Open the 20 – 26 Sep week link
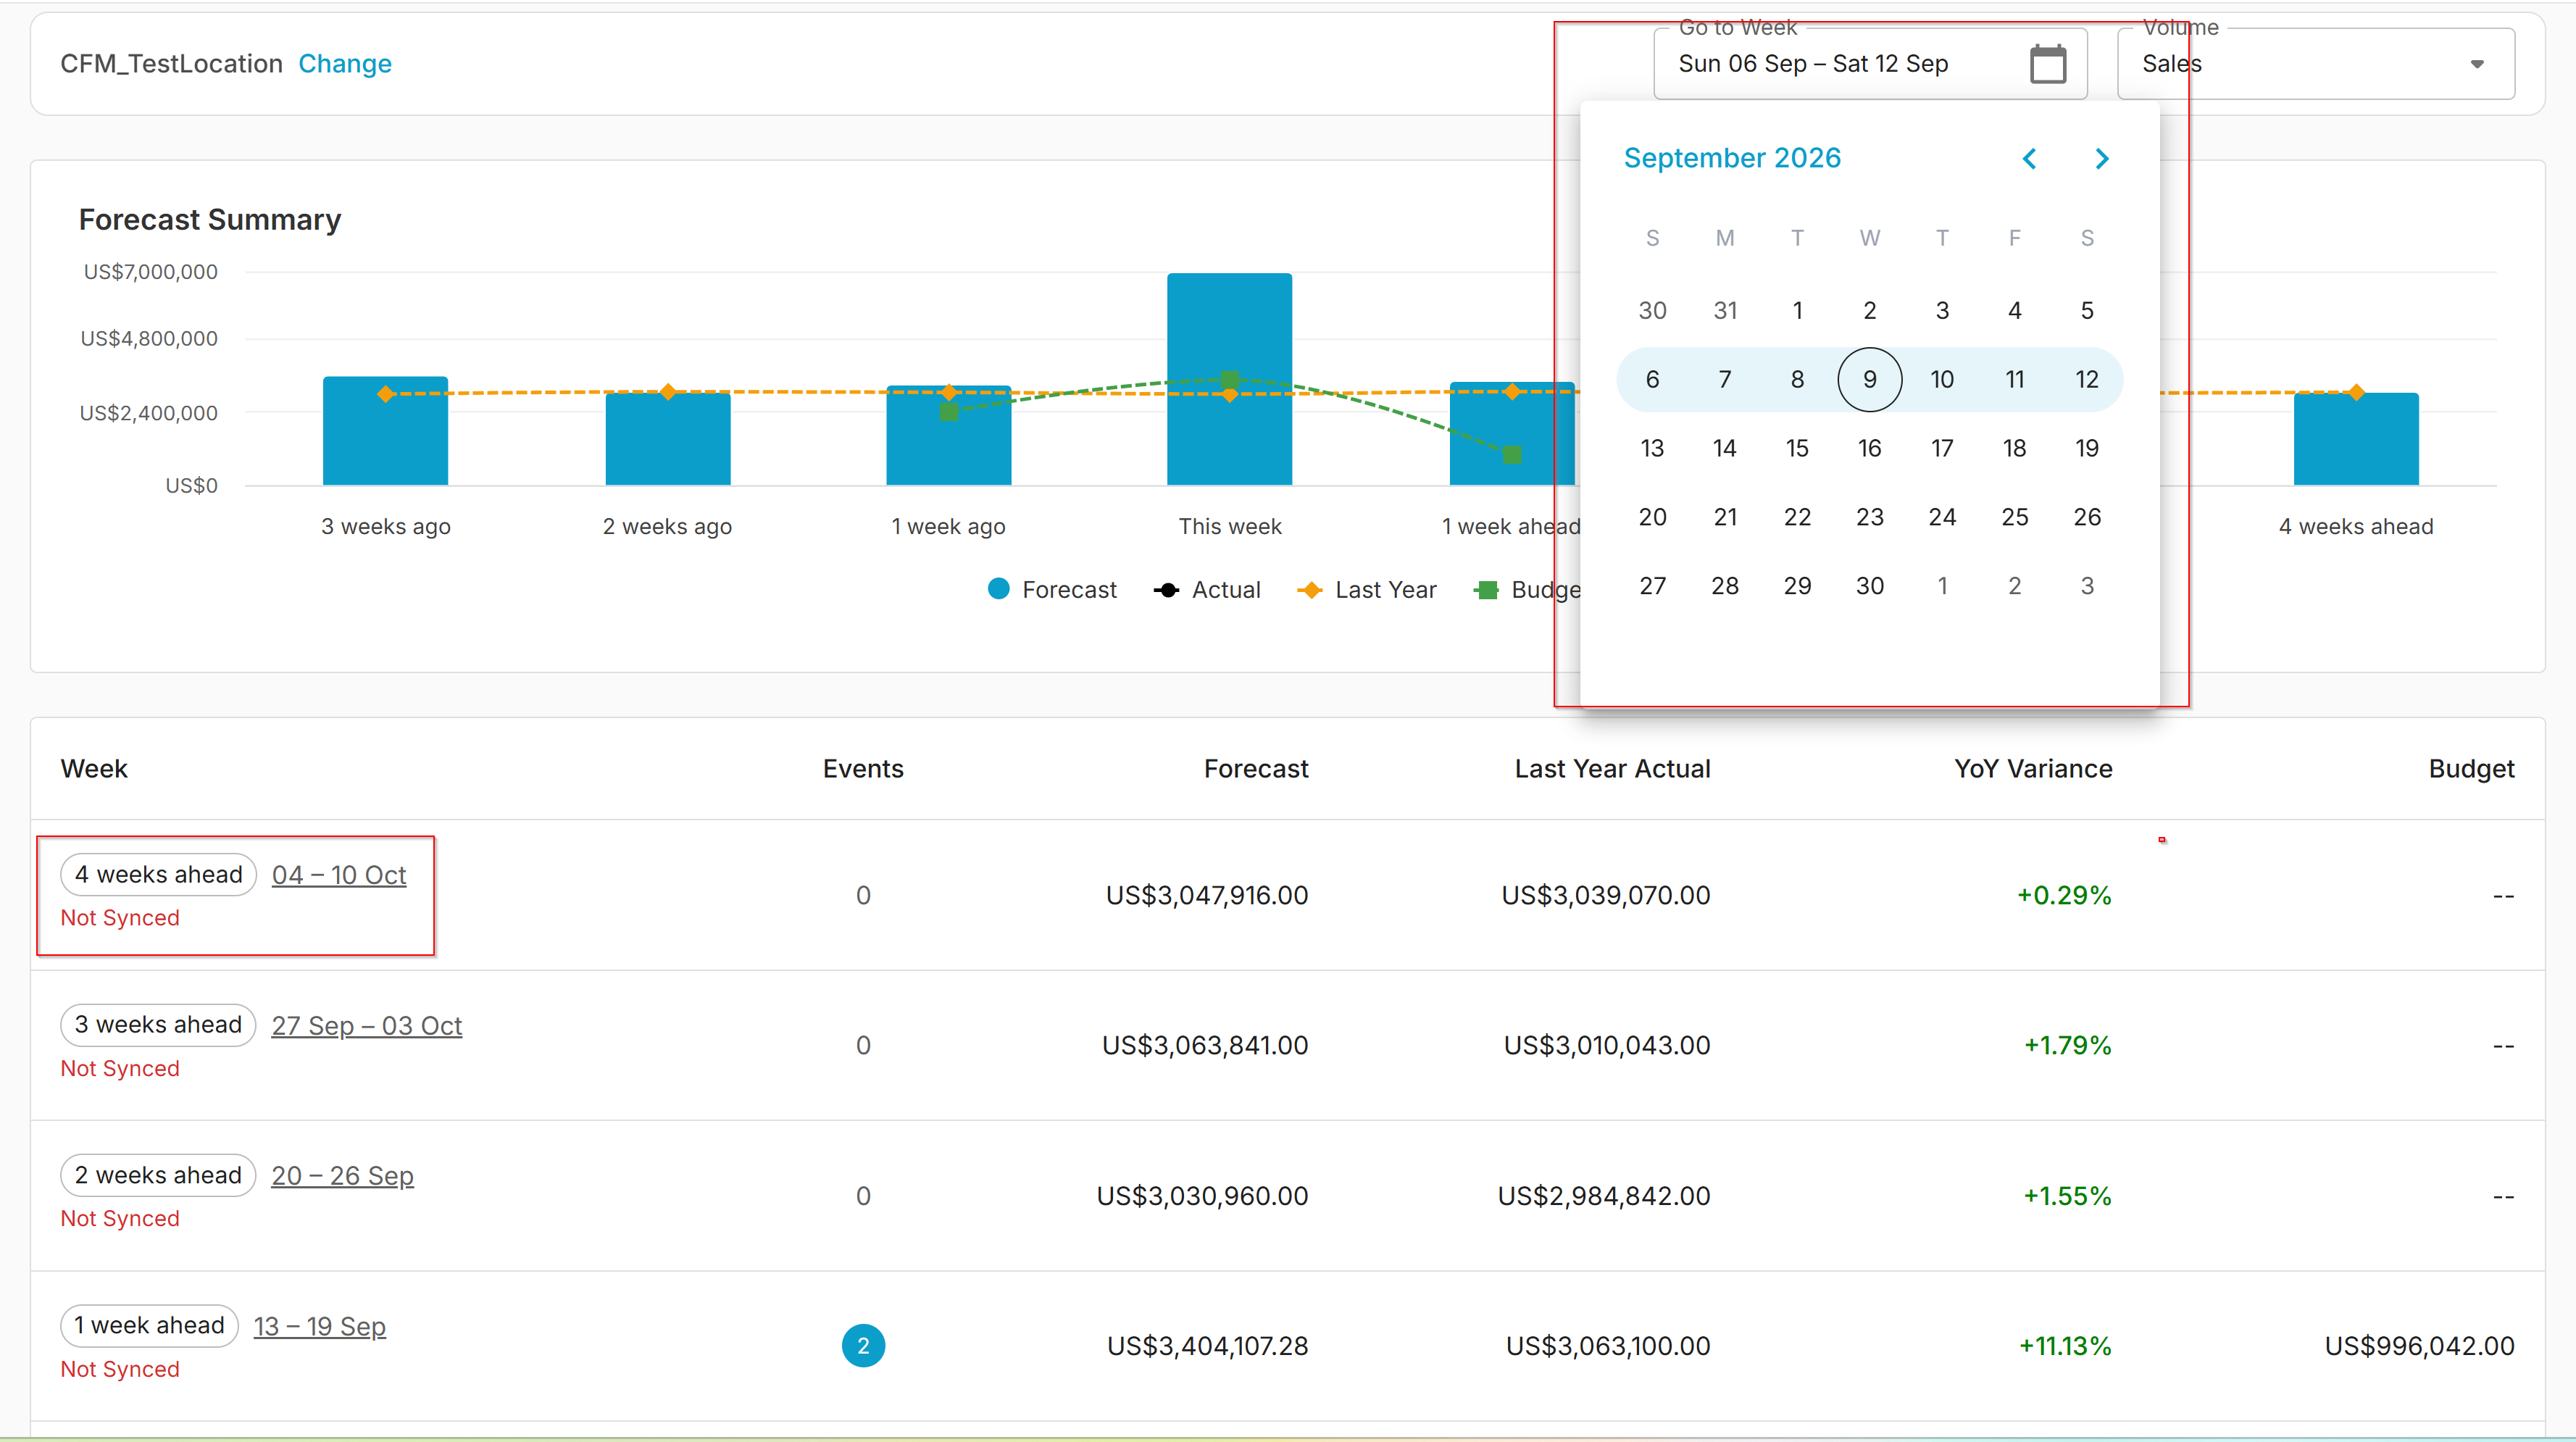 coord(342,1176)
